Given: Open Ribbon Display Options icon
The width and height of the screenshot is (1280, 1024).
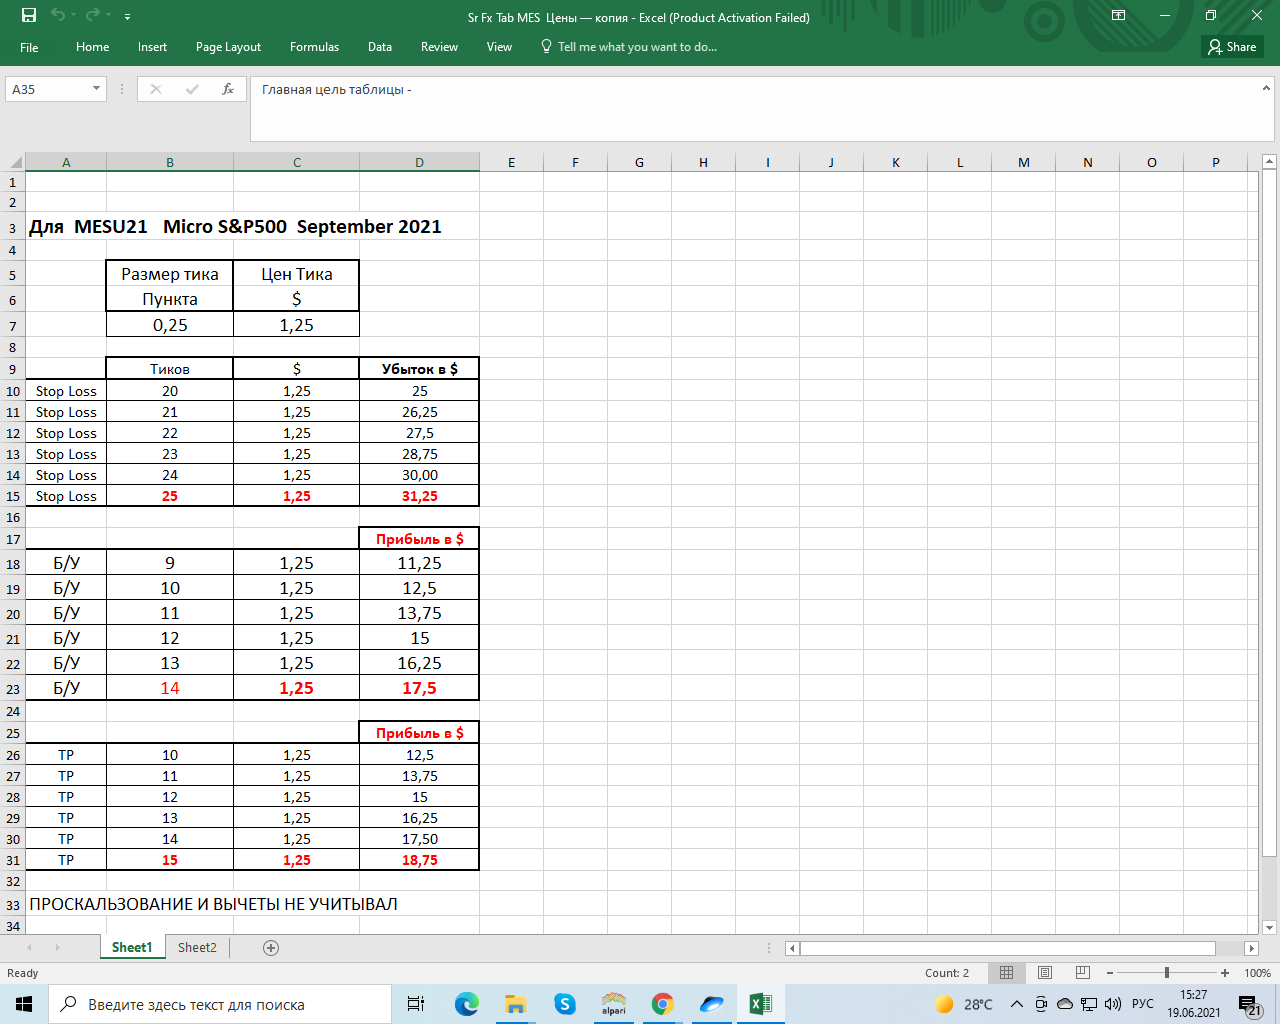Looking at the screenshot, I should tap(1118, 16).
